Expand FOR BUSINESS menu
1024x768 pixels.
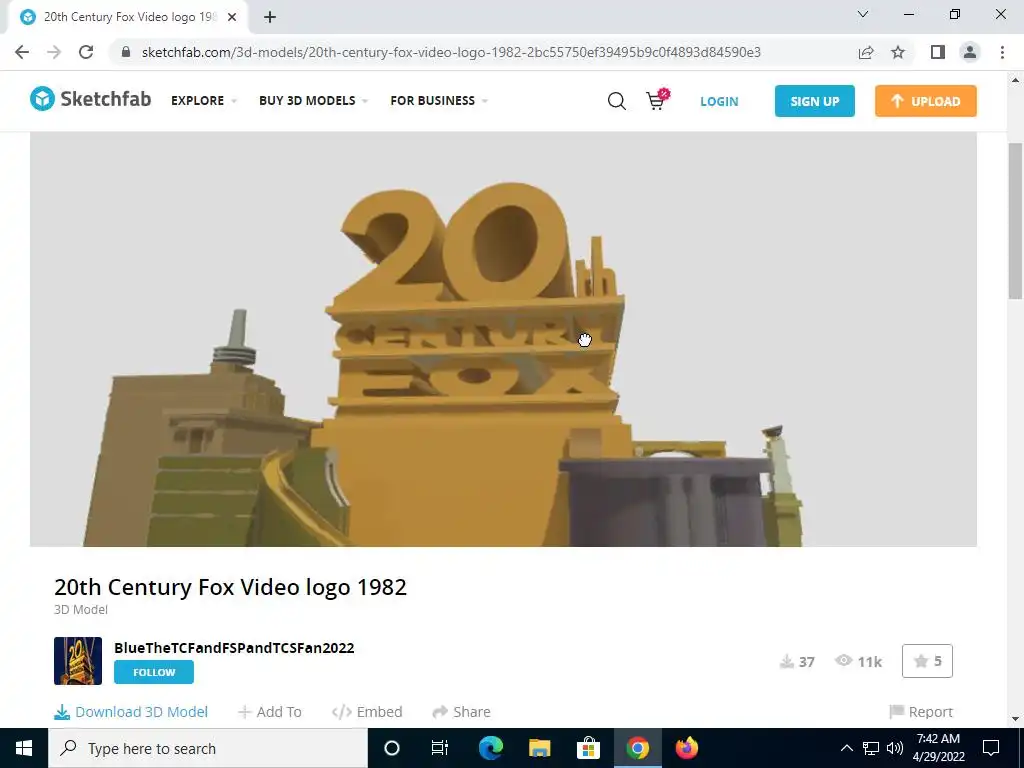pyautogui.click(x=439, y=101)
